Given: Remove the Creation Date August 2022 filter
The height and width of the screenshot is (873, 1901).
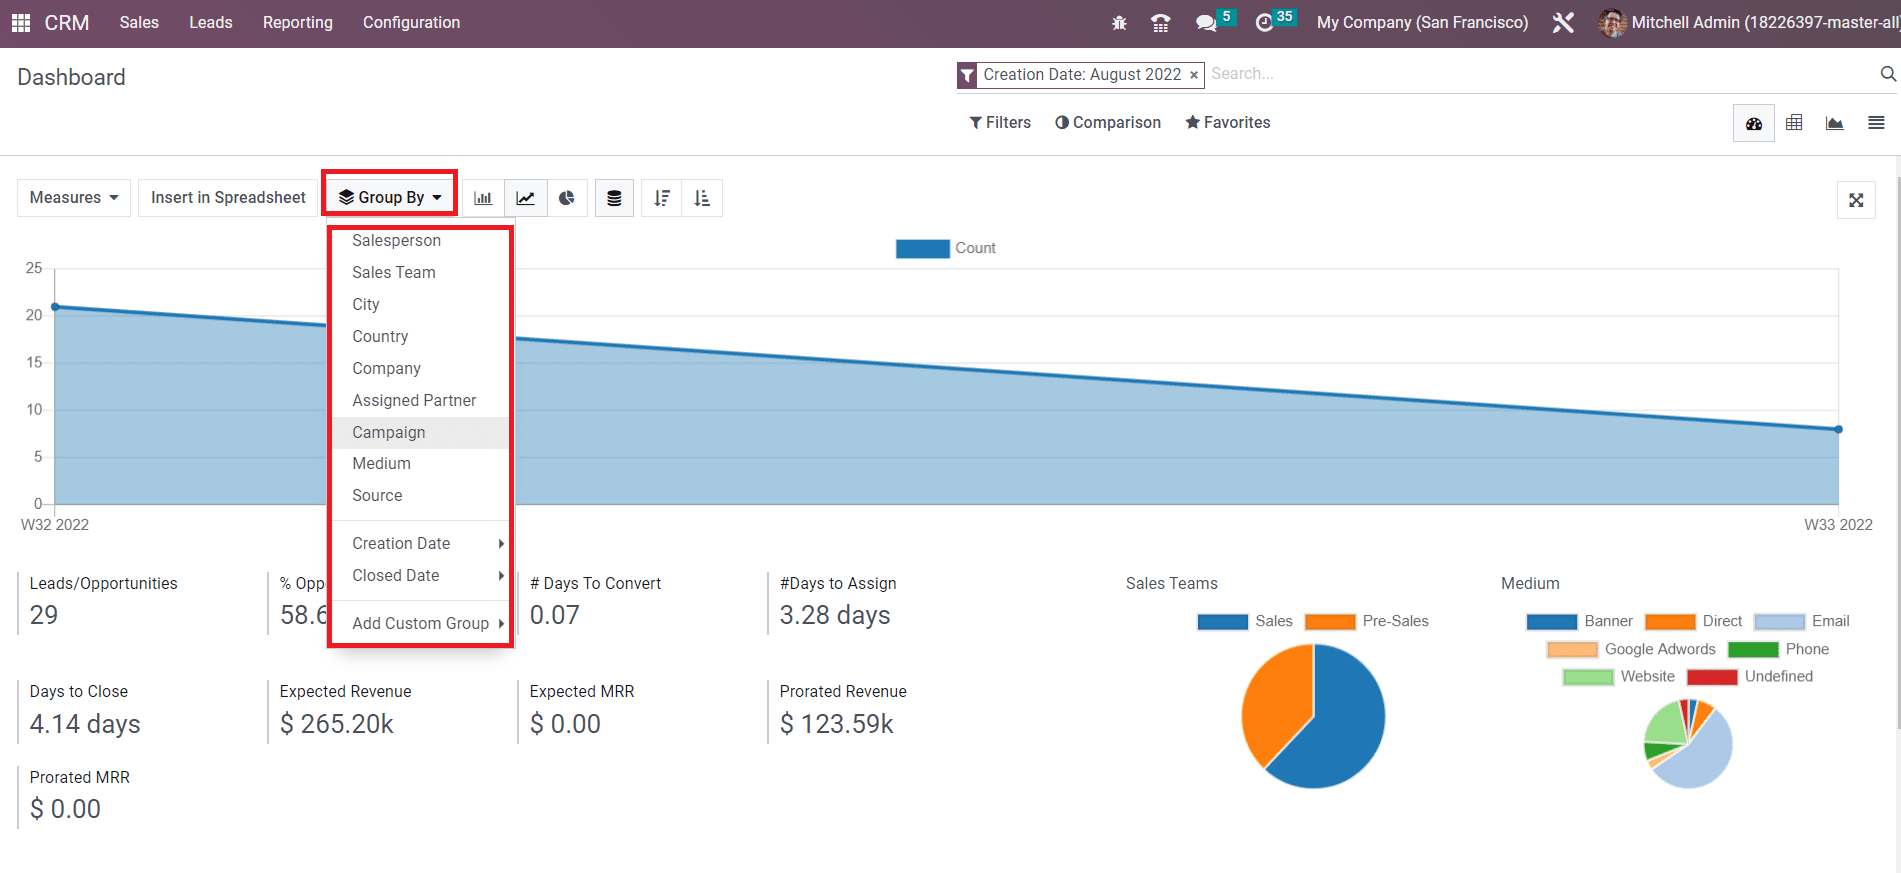Looking at the screenshot, I should 1193,75.
